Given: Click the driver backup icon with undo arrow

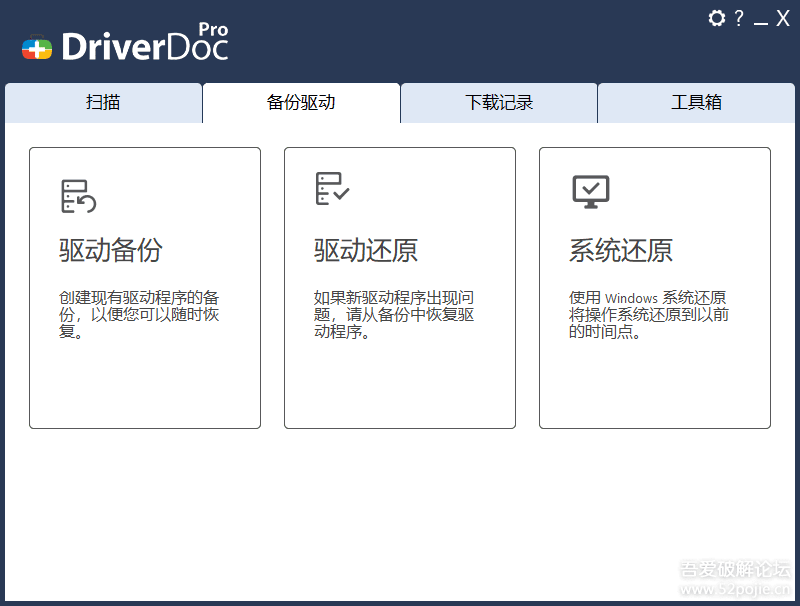Looking at the screenshot, I should pyautogui.click(x=79, y=196).
